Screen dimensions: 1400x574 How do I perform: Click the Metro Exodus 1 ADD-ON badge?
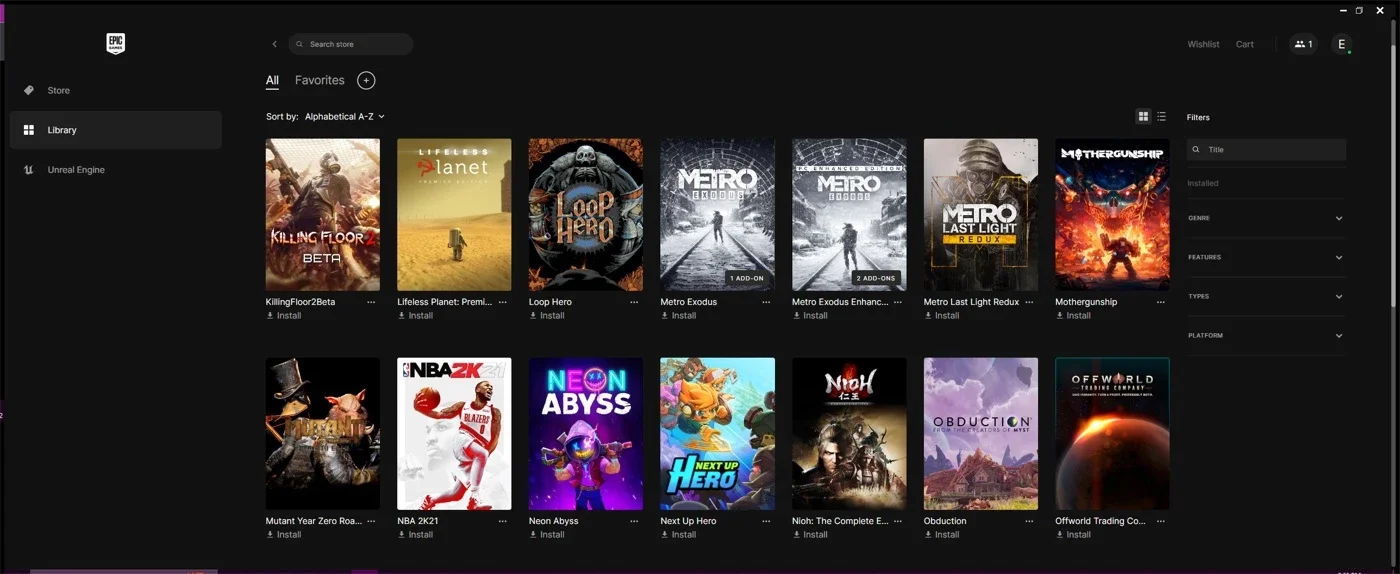coord(746,278)
